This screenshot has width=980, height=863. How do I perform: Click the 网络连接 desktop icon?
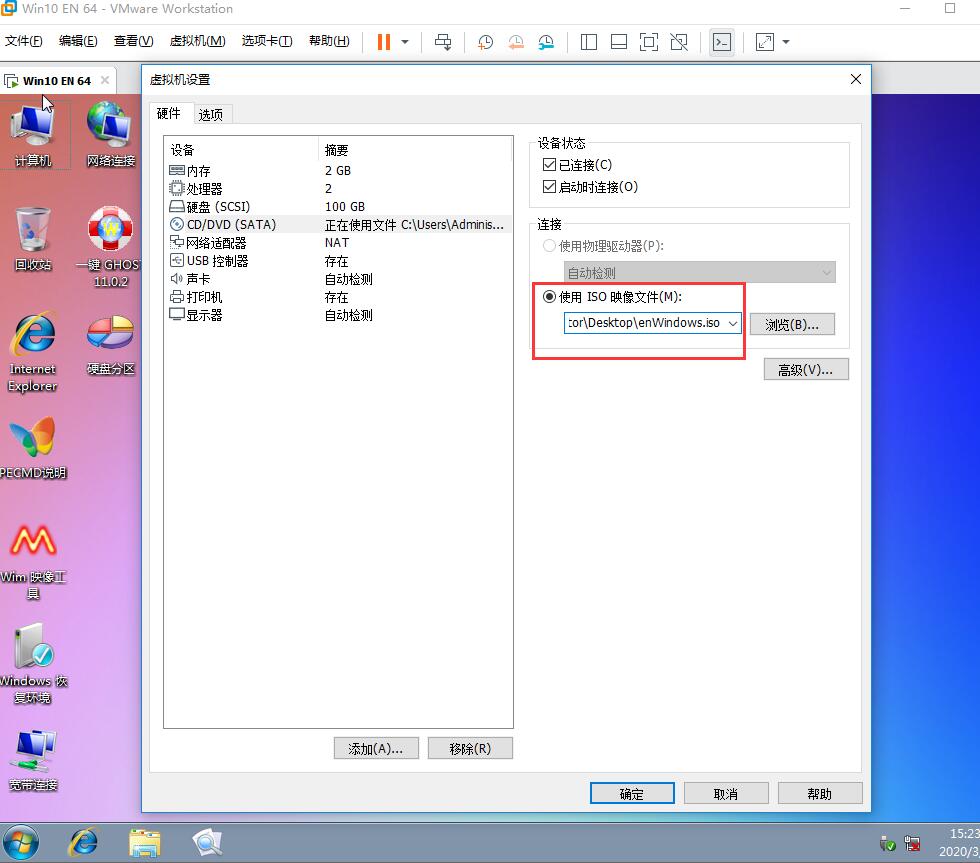point(111,134)
